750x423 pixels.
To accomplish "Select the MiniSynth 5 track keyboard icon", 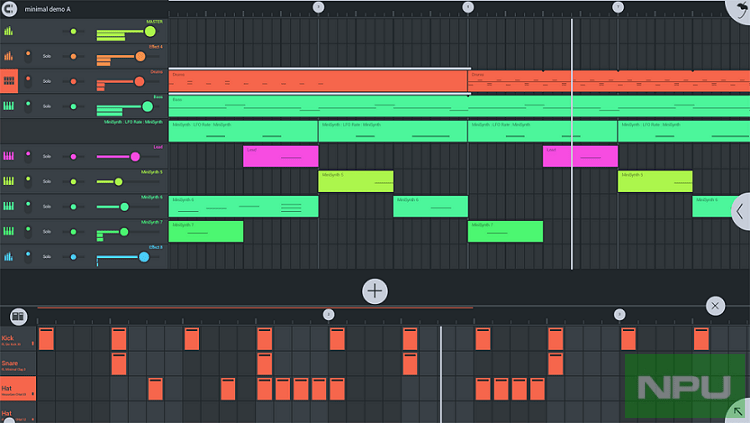I will [x=9, y=181].
